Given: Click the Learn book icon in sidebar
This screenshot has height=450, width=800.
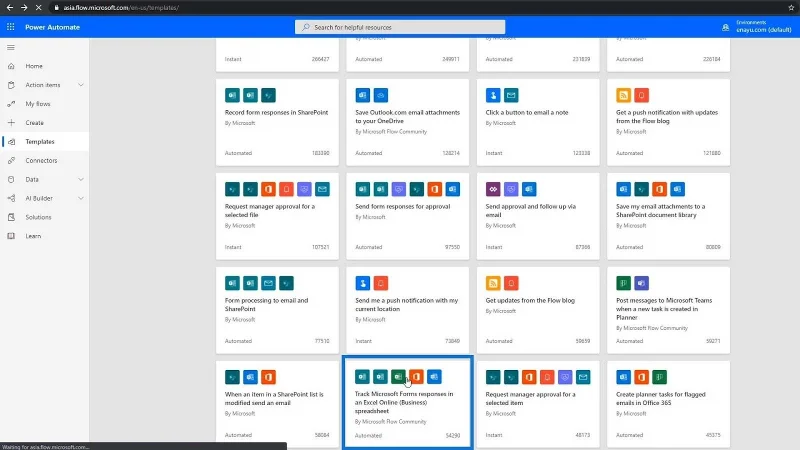Looking at the screenshot, I should pos(11,236).
